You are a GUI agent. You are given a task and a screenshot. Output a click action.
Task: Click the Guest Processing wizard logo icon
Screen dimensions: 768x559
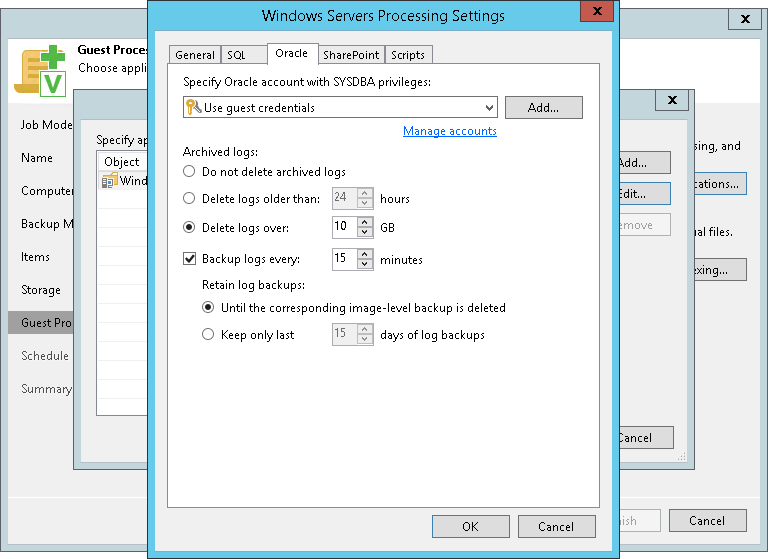[40, 71]
